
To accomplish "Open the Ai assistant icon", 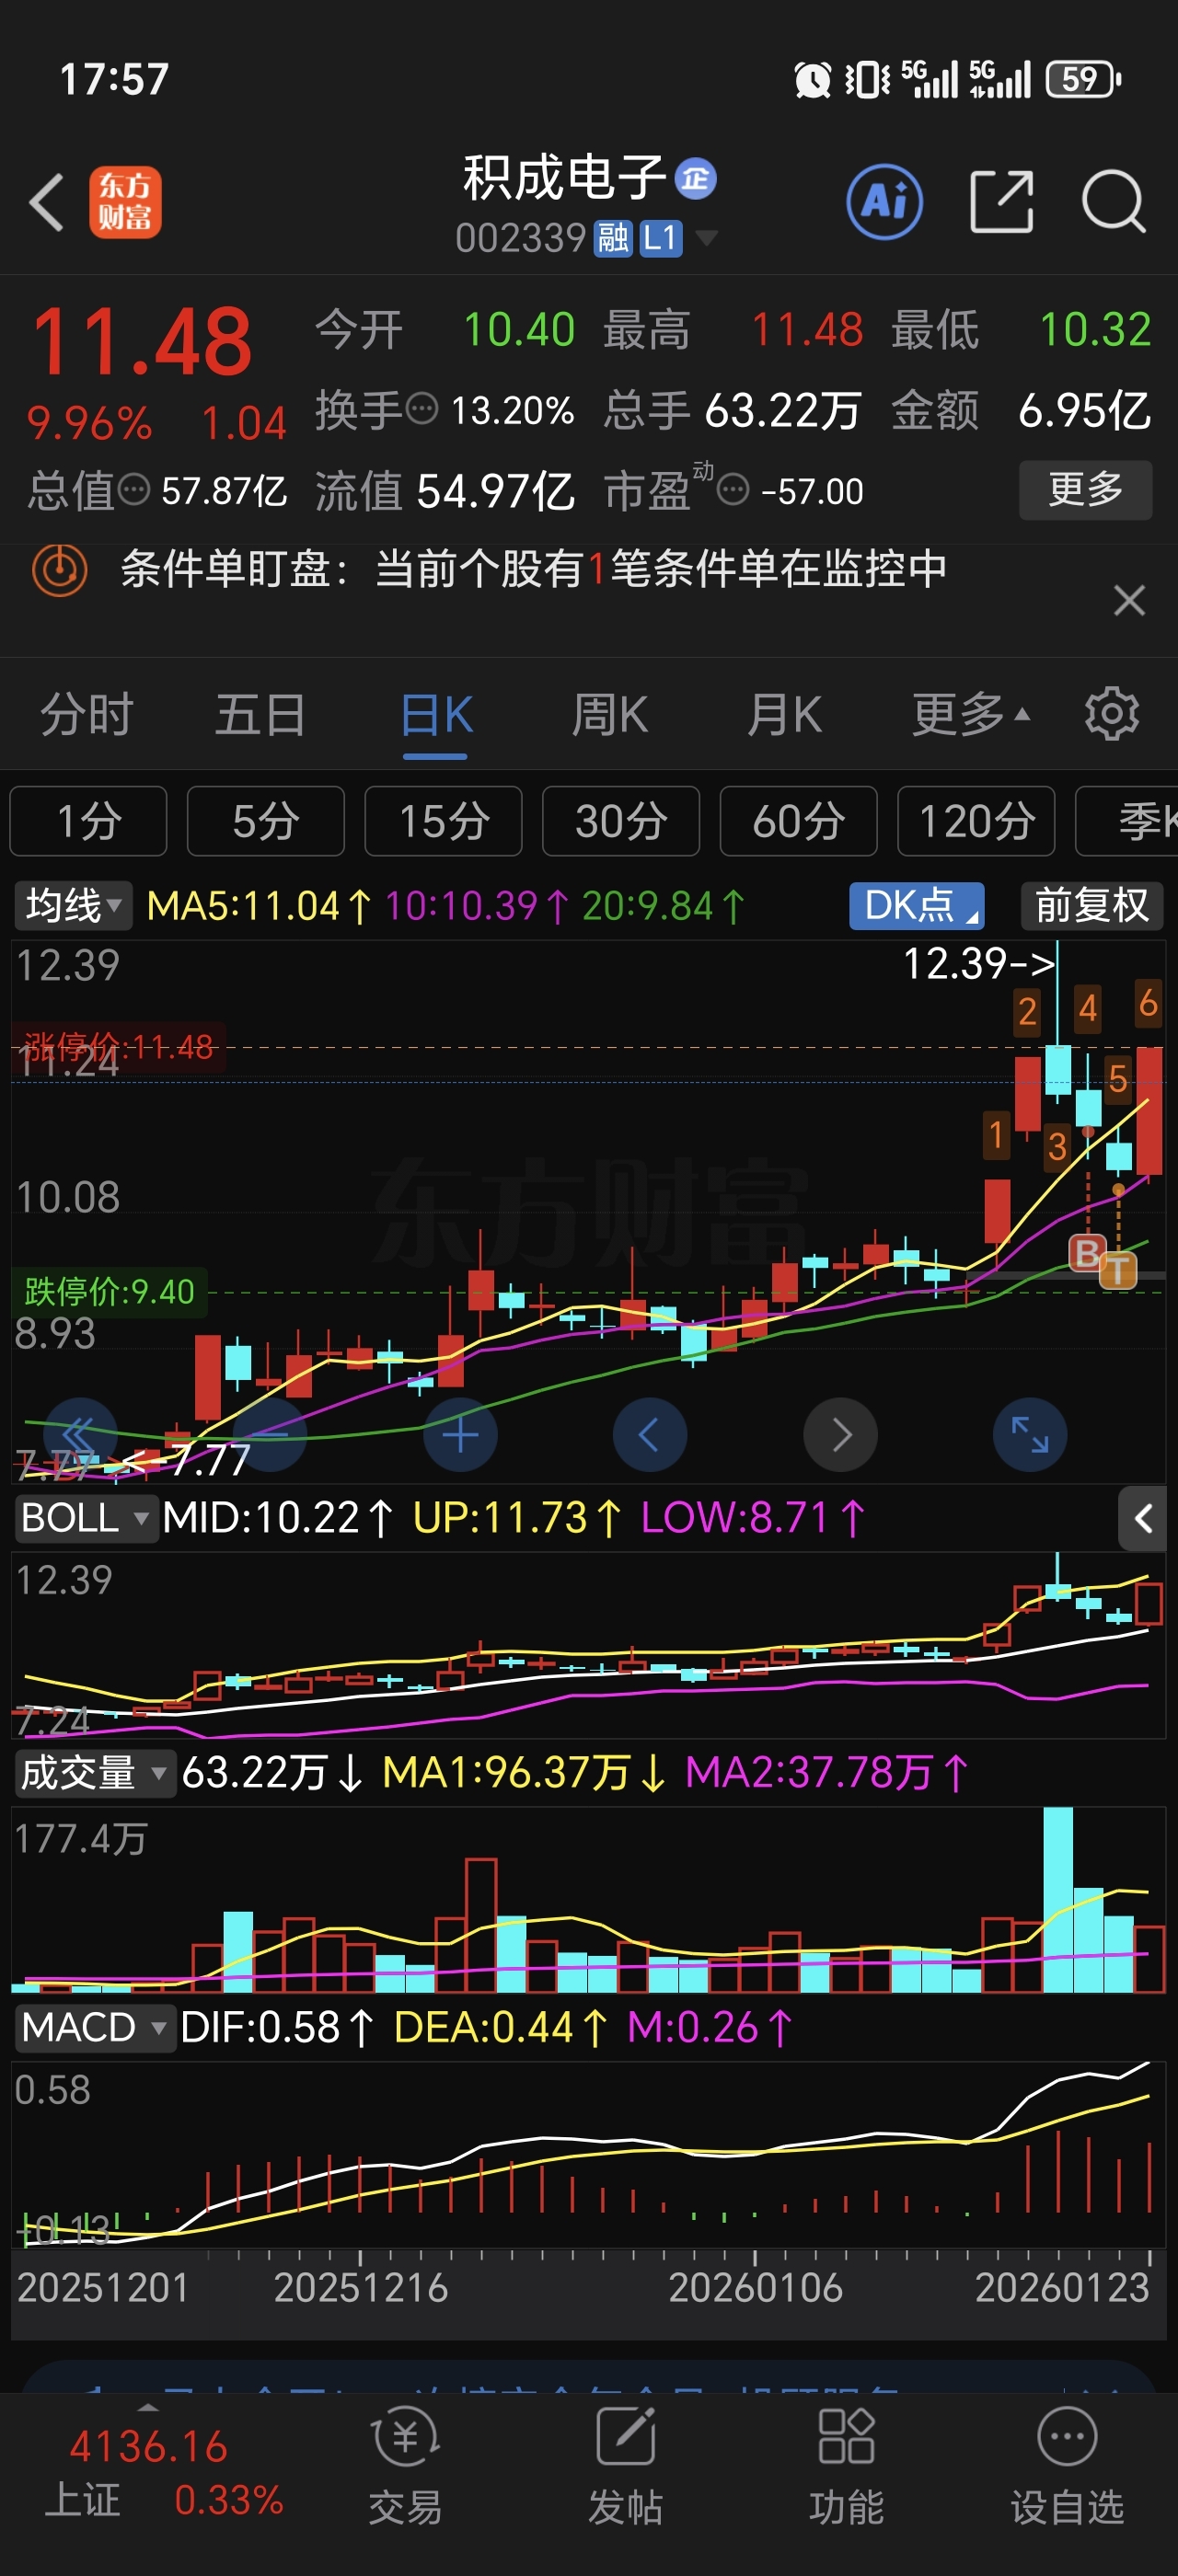I will click(x=884, y=202).
